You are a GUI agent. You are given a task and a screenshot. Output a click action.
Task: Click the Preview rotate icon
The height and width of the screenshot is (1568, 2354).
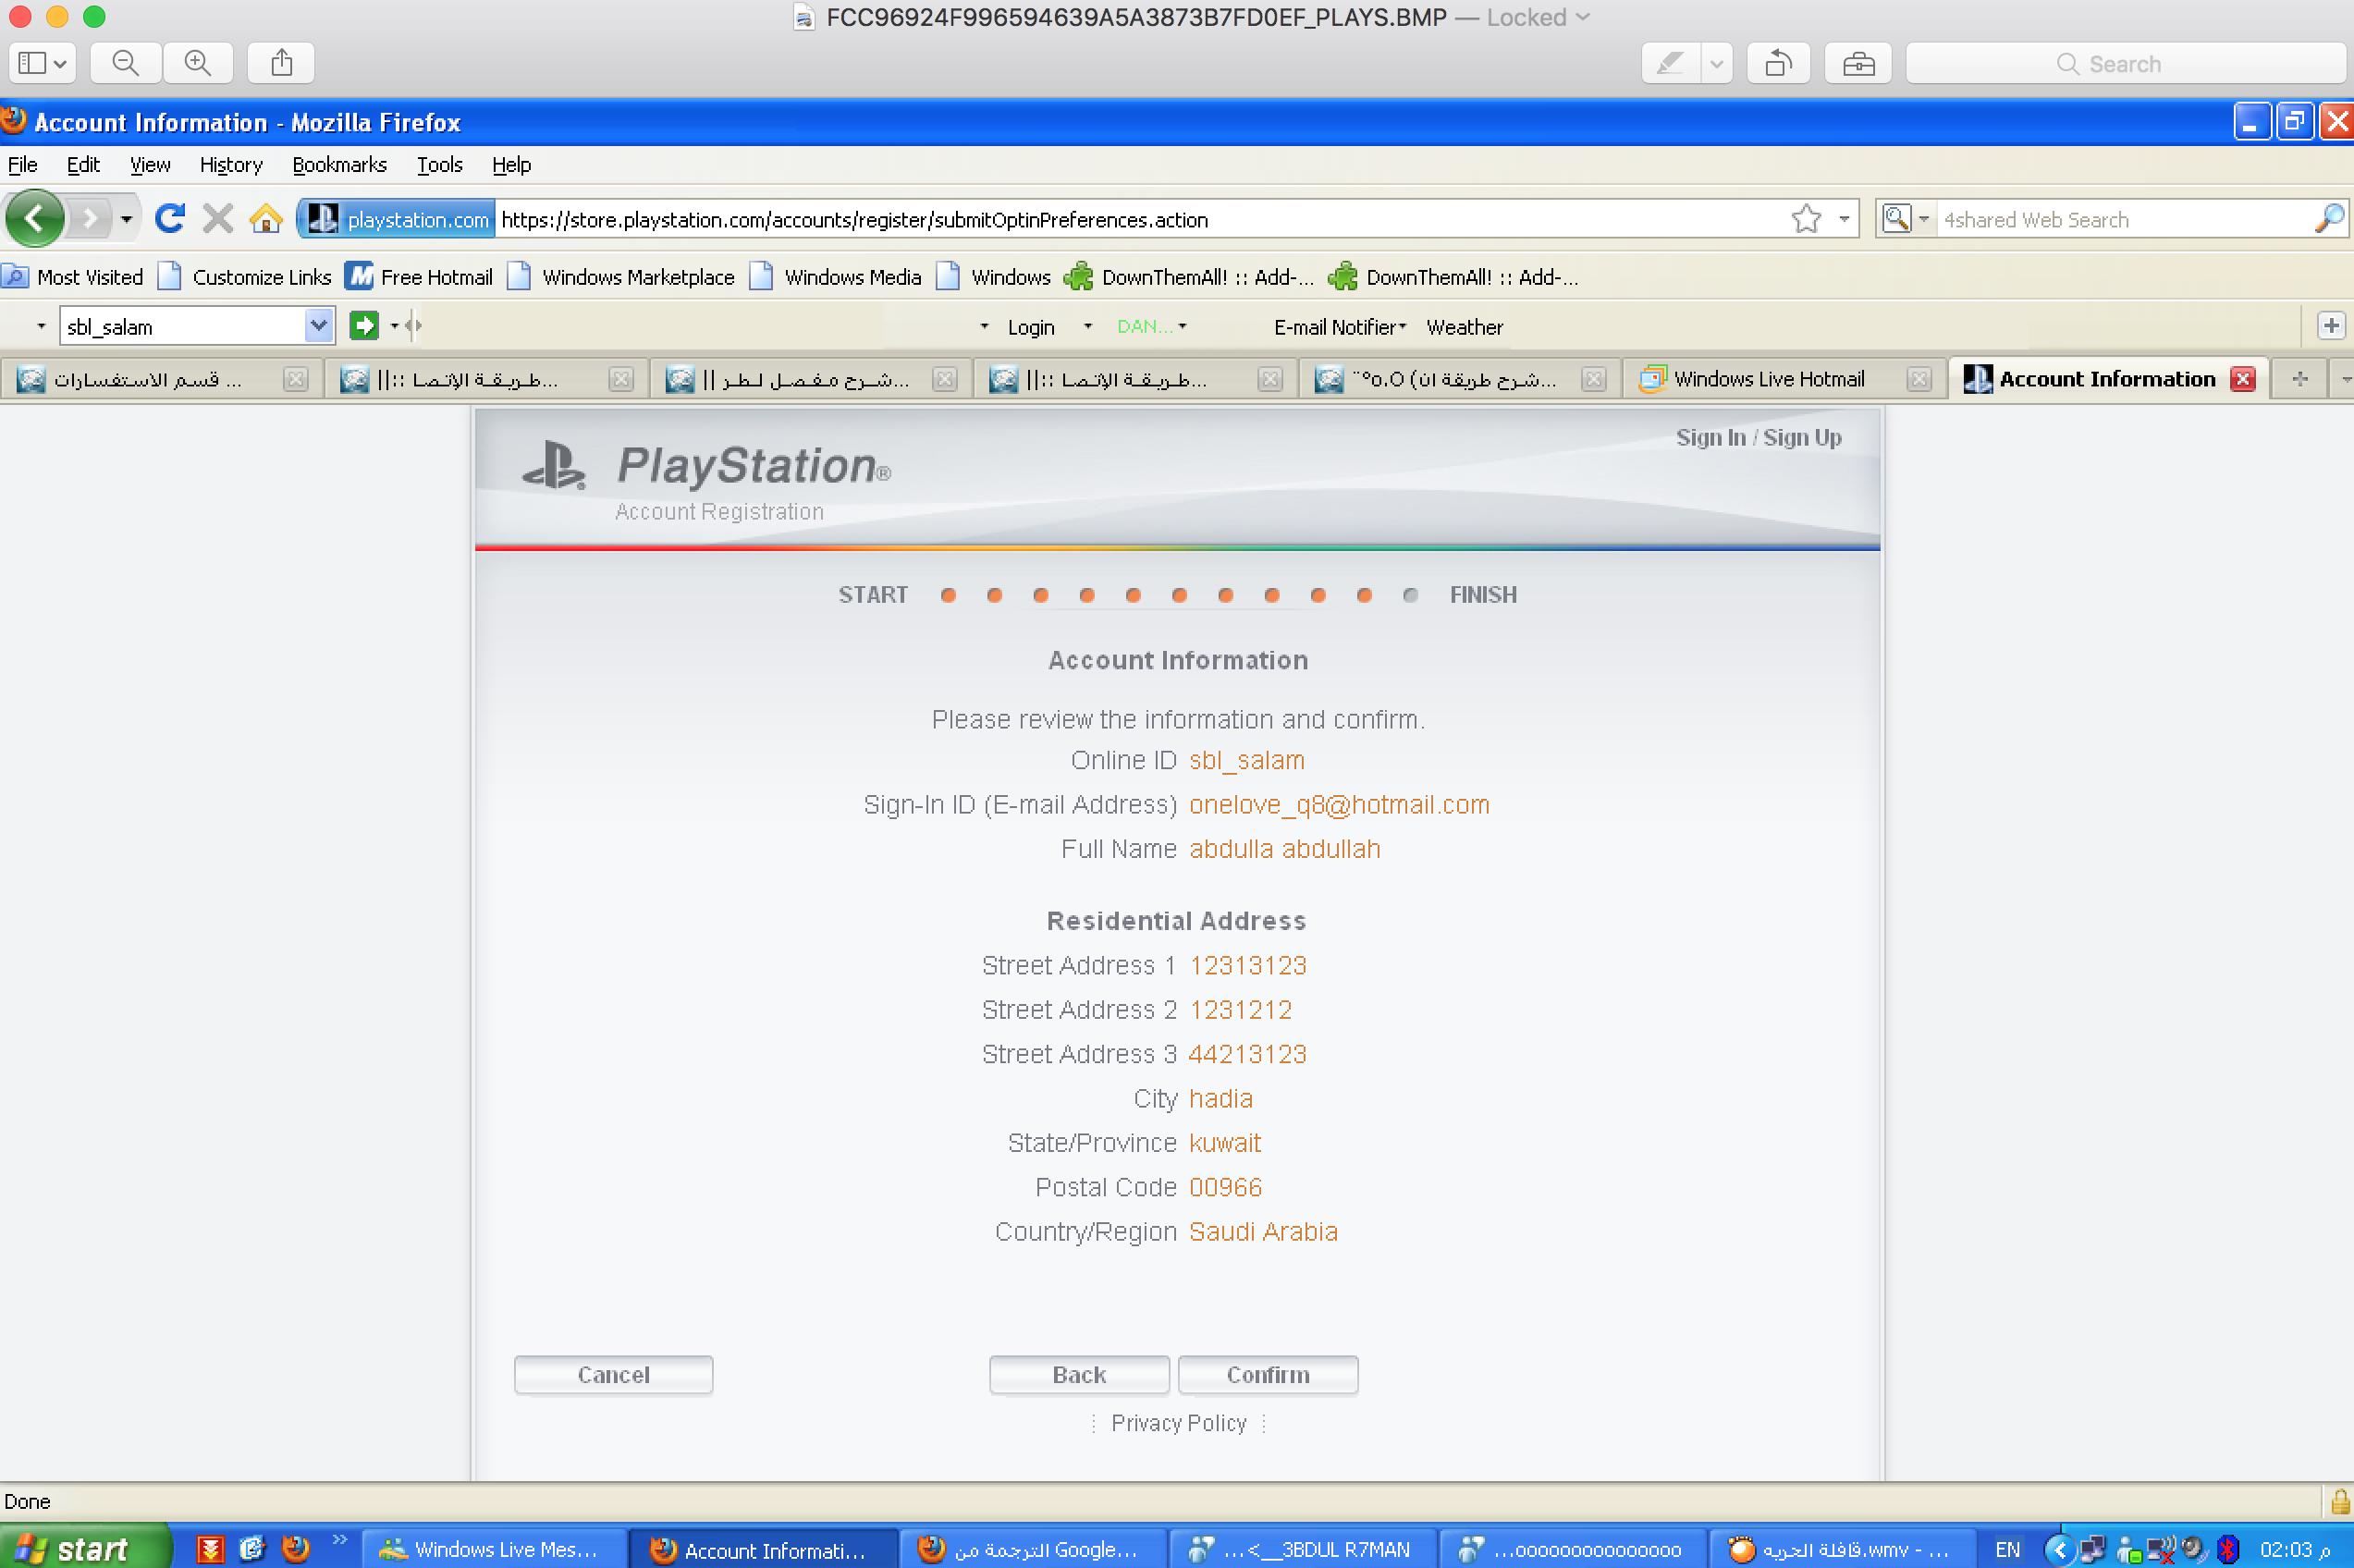[1777, 64]
